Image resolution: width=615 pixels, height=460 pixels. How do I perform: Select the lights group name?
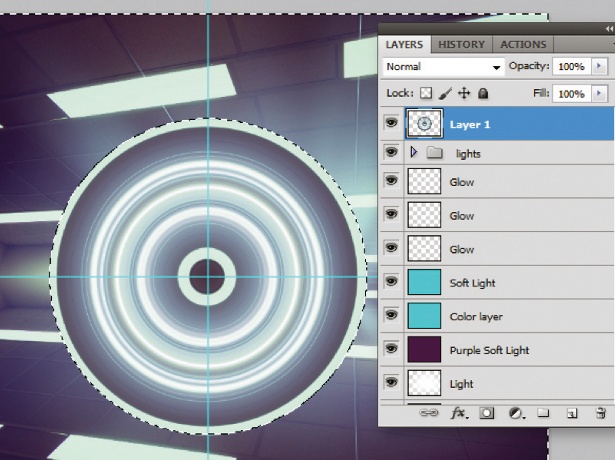pyautogui.click(x=468, y=154)
